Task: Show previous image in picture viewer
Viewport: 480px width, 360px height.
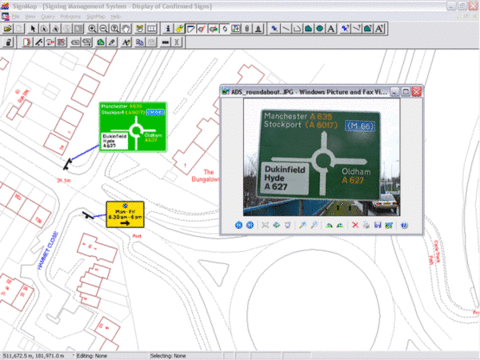Action: 239,225
